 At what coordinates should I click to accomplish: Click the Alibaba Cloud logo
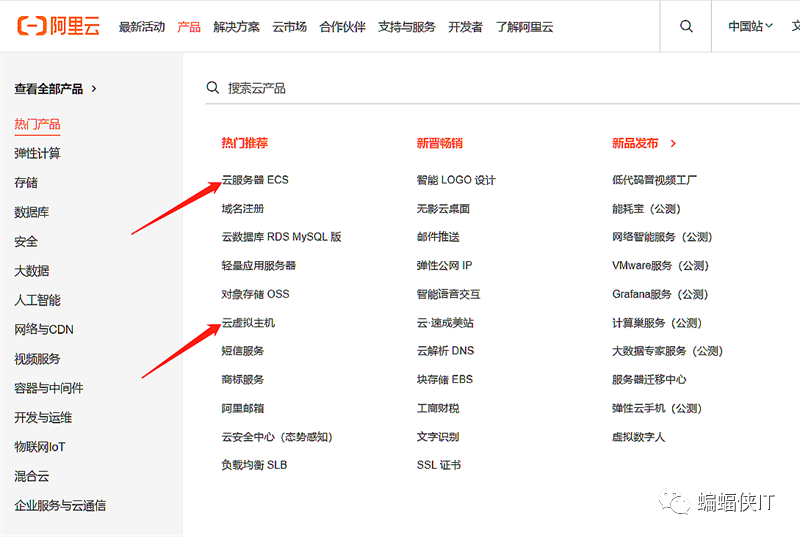click(x=58, y=26)
